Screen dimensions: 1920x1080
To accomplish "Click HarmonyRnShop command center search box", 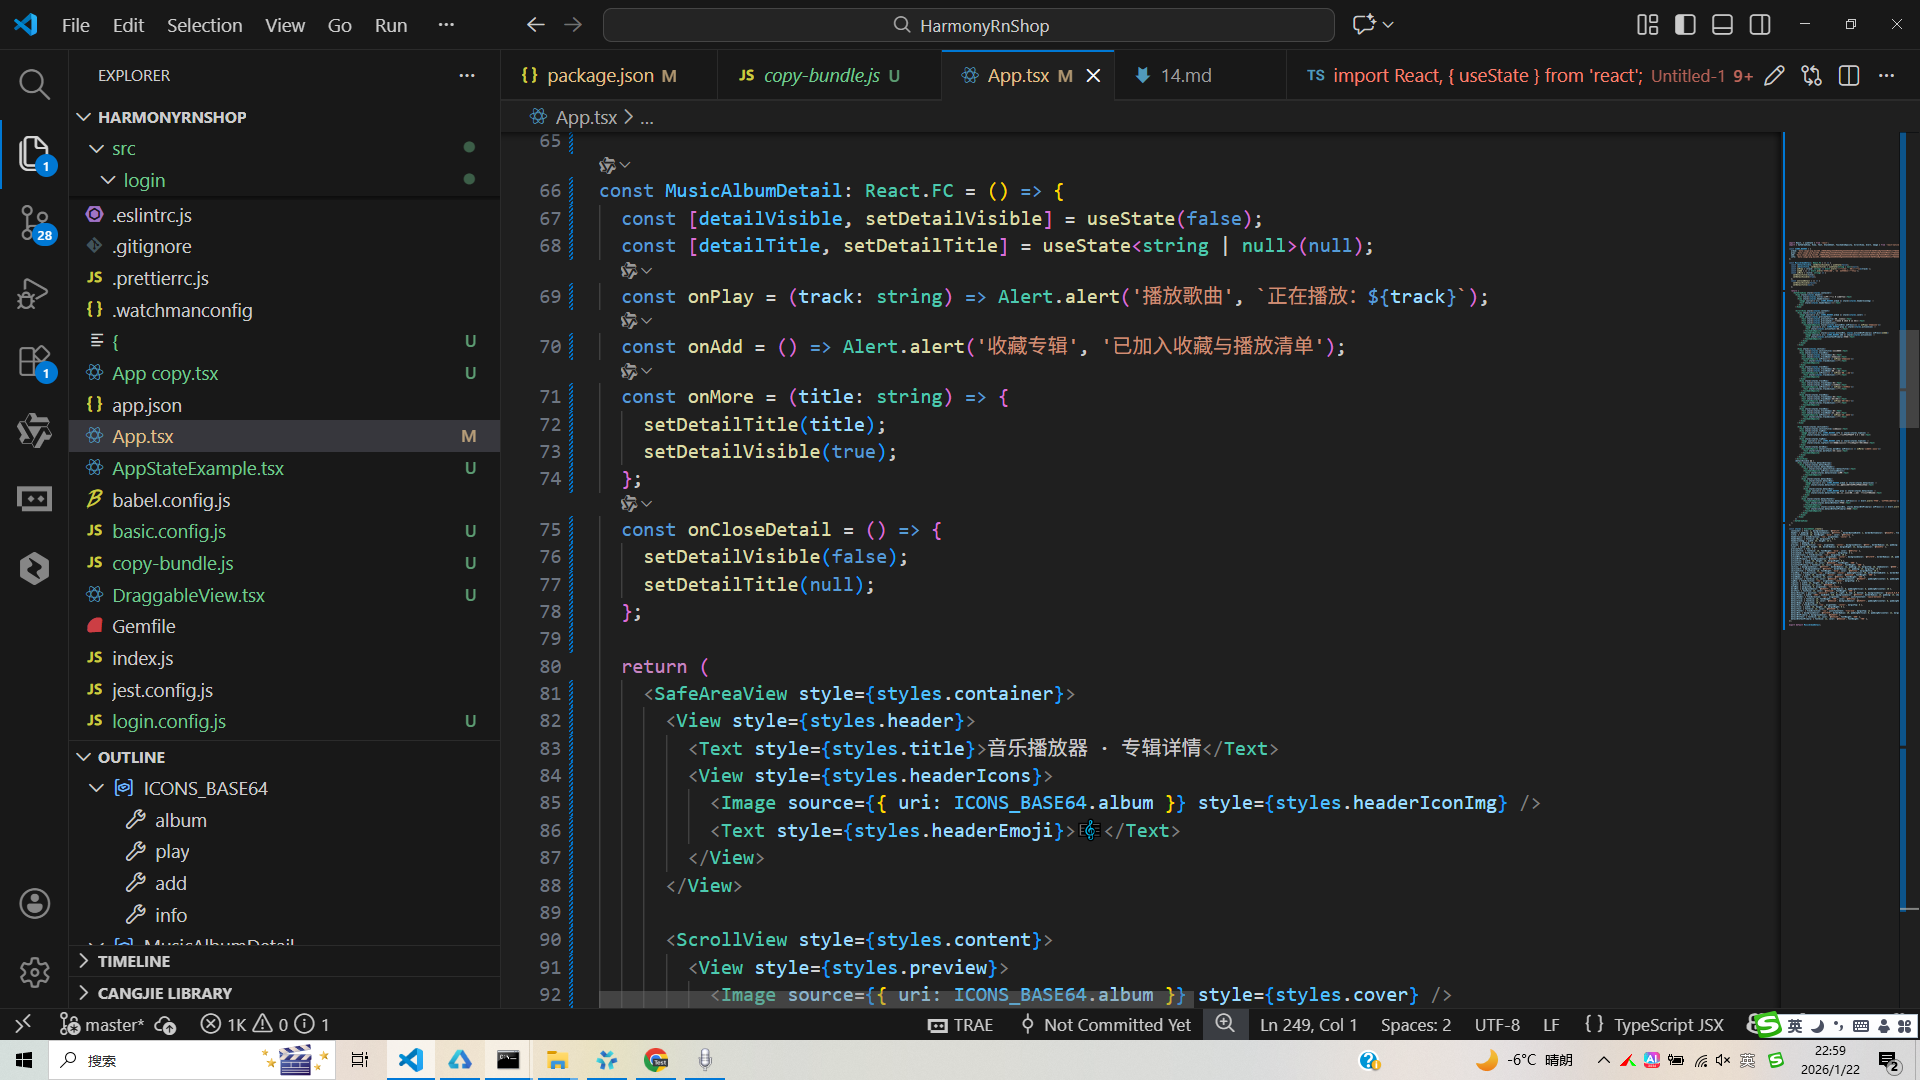I will tap(968, 25).
